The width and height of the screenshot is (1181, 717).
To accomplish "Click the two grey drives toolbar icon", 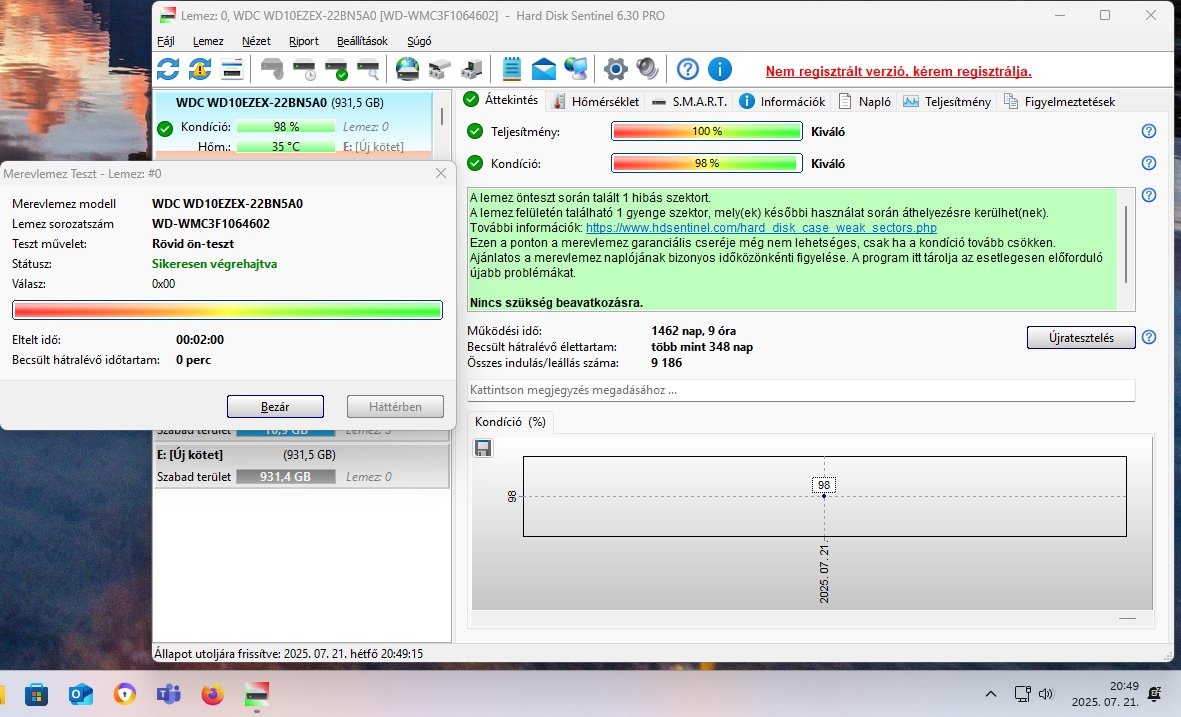I will 440,69.
